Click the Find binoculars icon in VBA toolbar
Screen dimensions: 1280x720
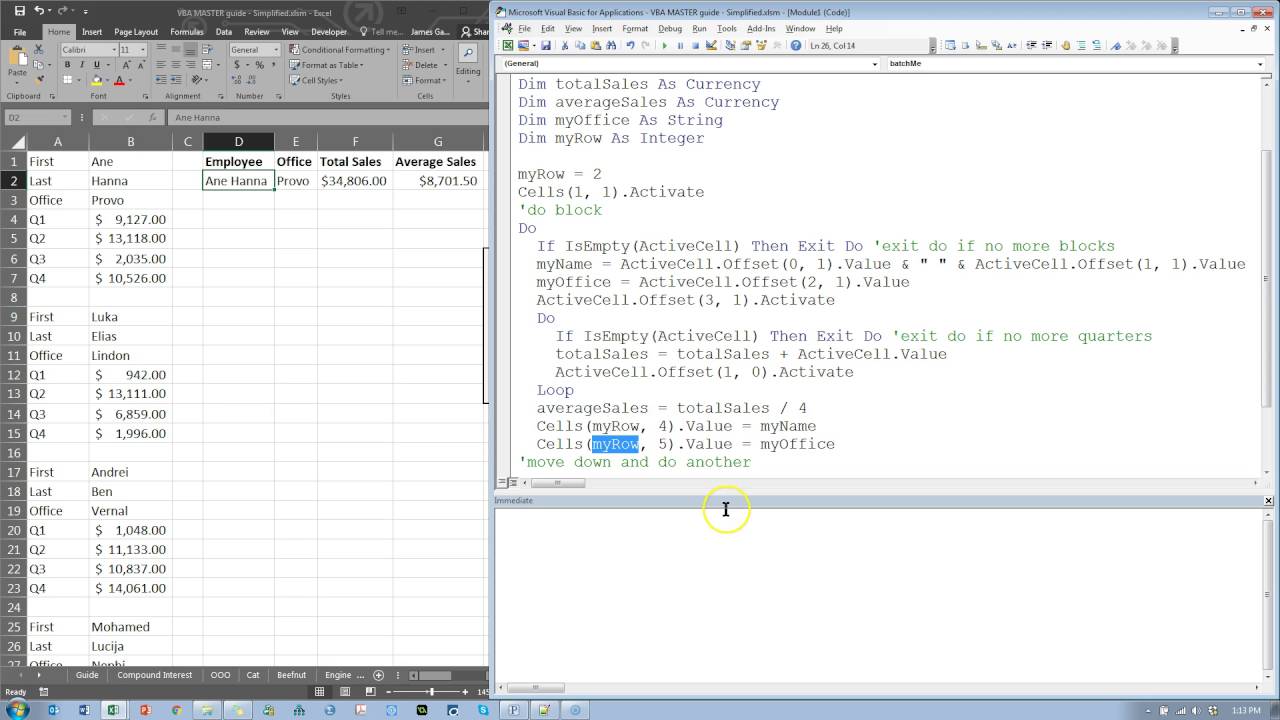click(612, 45)
